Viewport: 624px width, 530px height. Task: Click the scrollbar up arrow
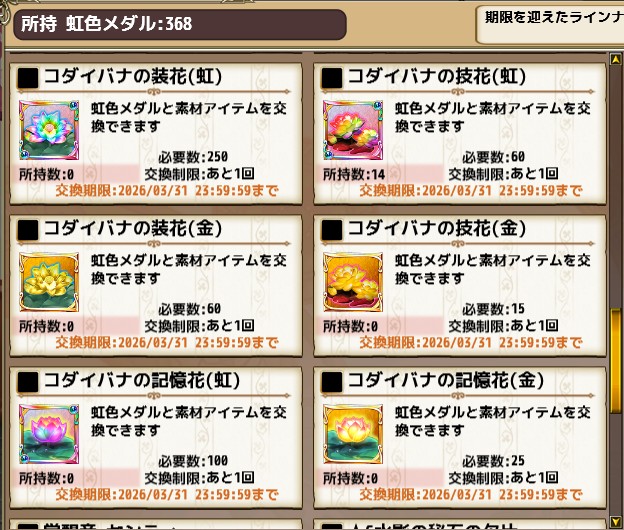[x=616, y=59]
